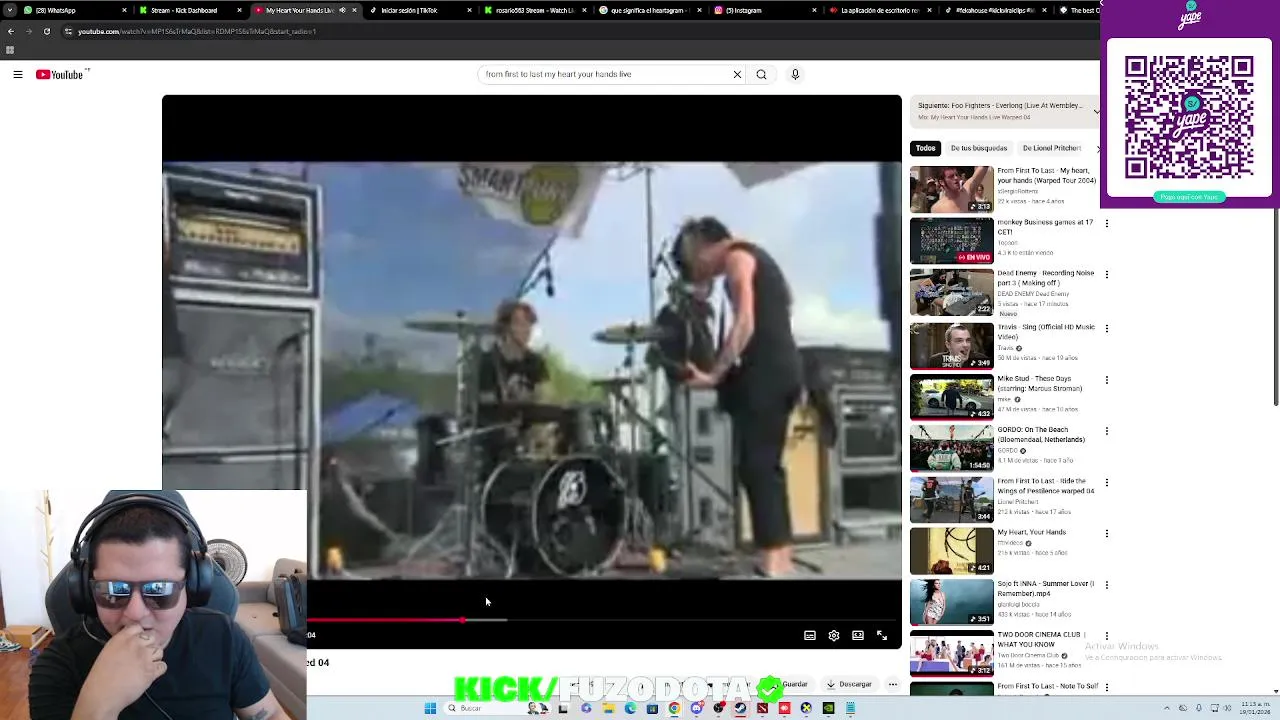Open Sojo ft INNA Summer Lover title
This screenshot has height=720, width=1280.
pos(1046,588)
